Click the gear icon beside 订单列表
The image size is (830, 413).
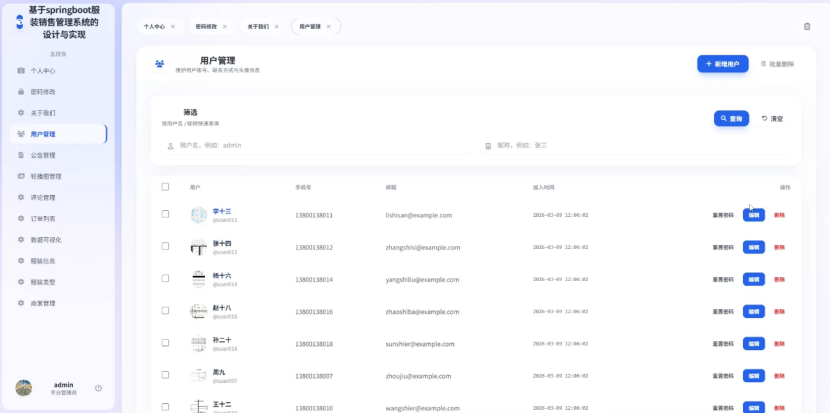click(21, 219)
